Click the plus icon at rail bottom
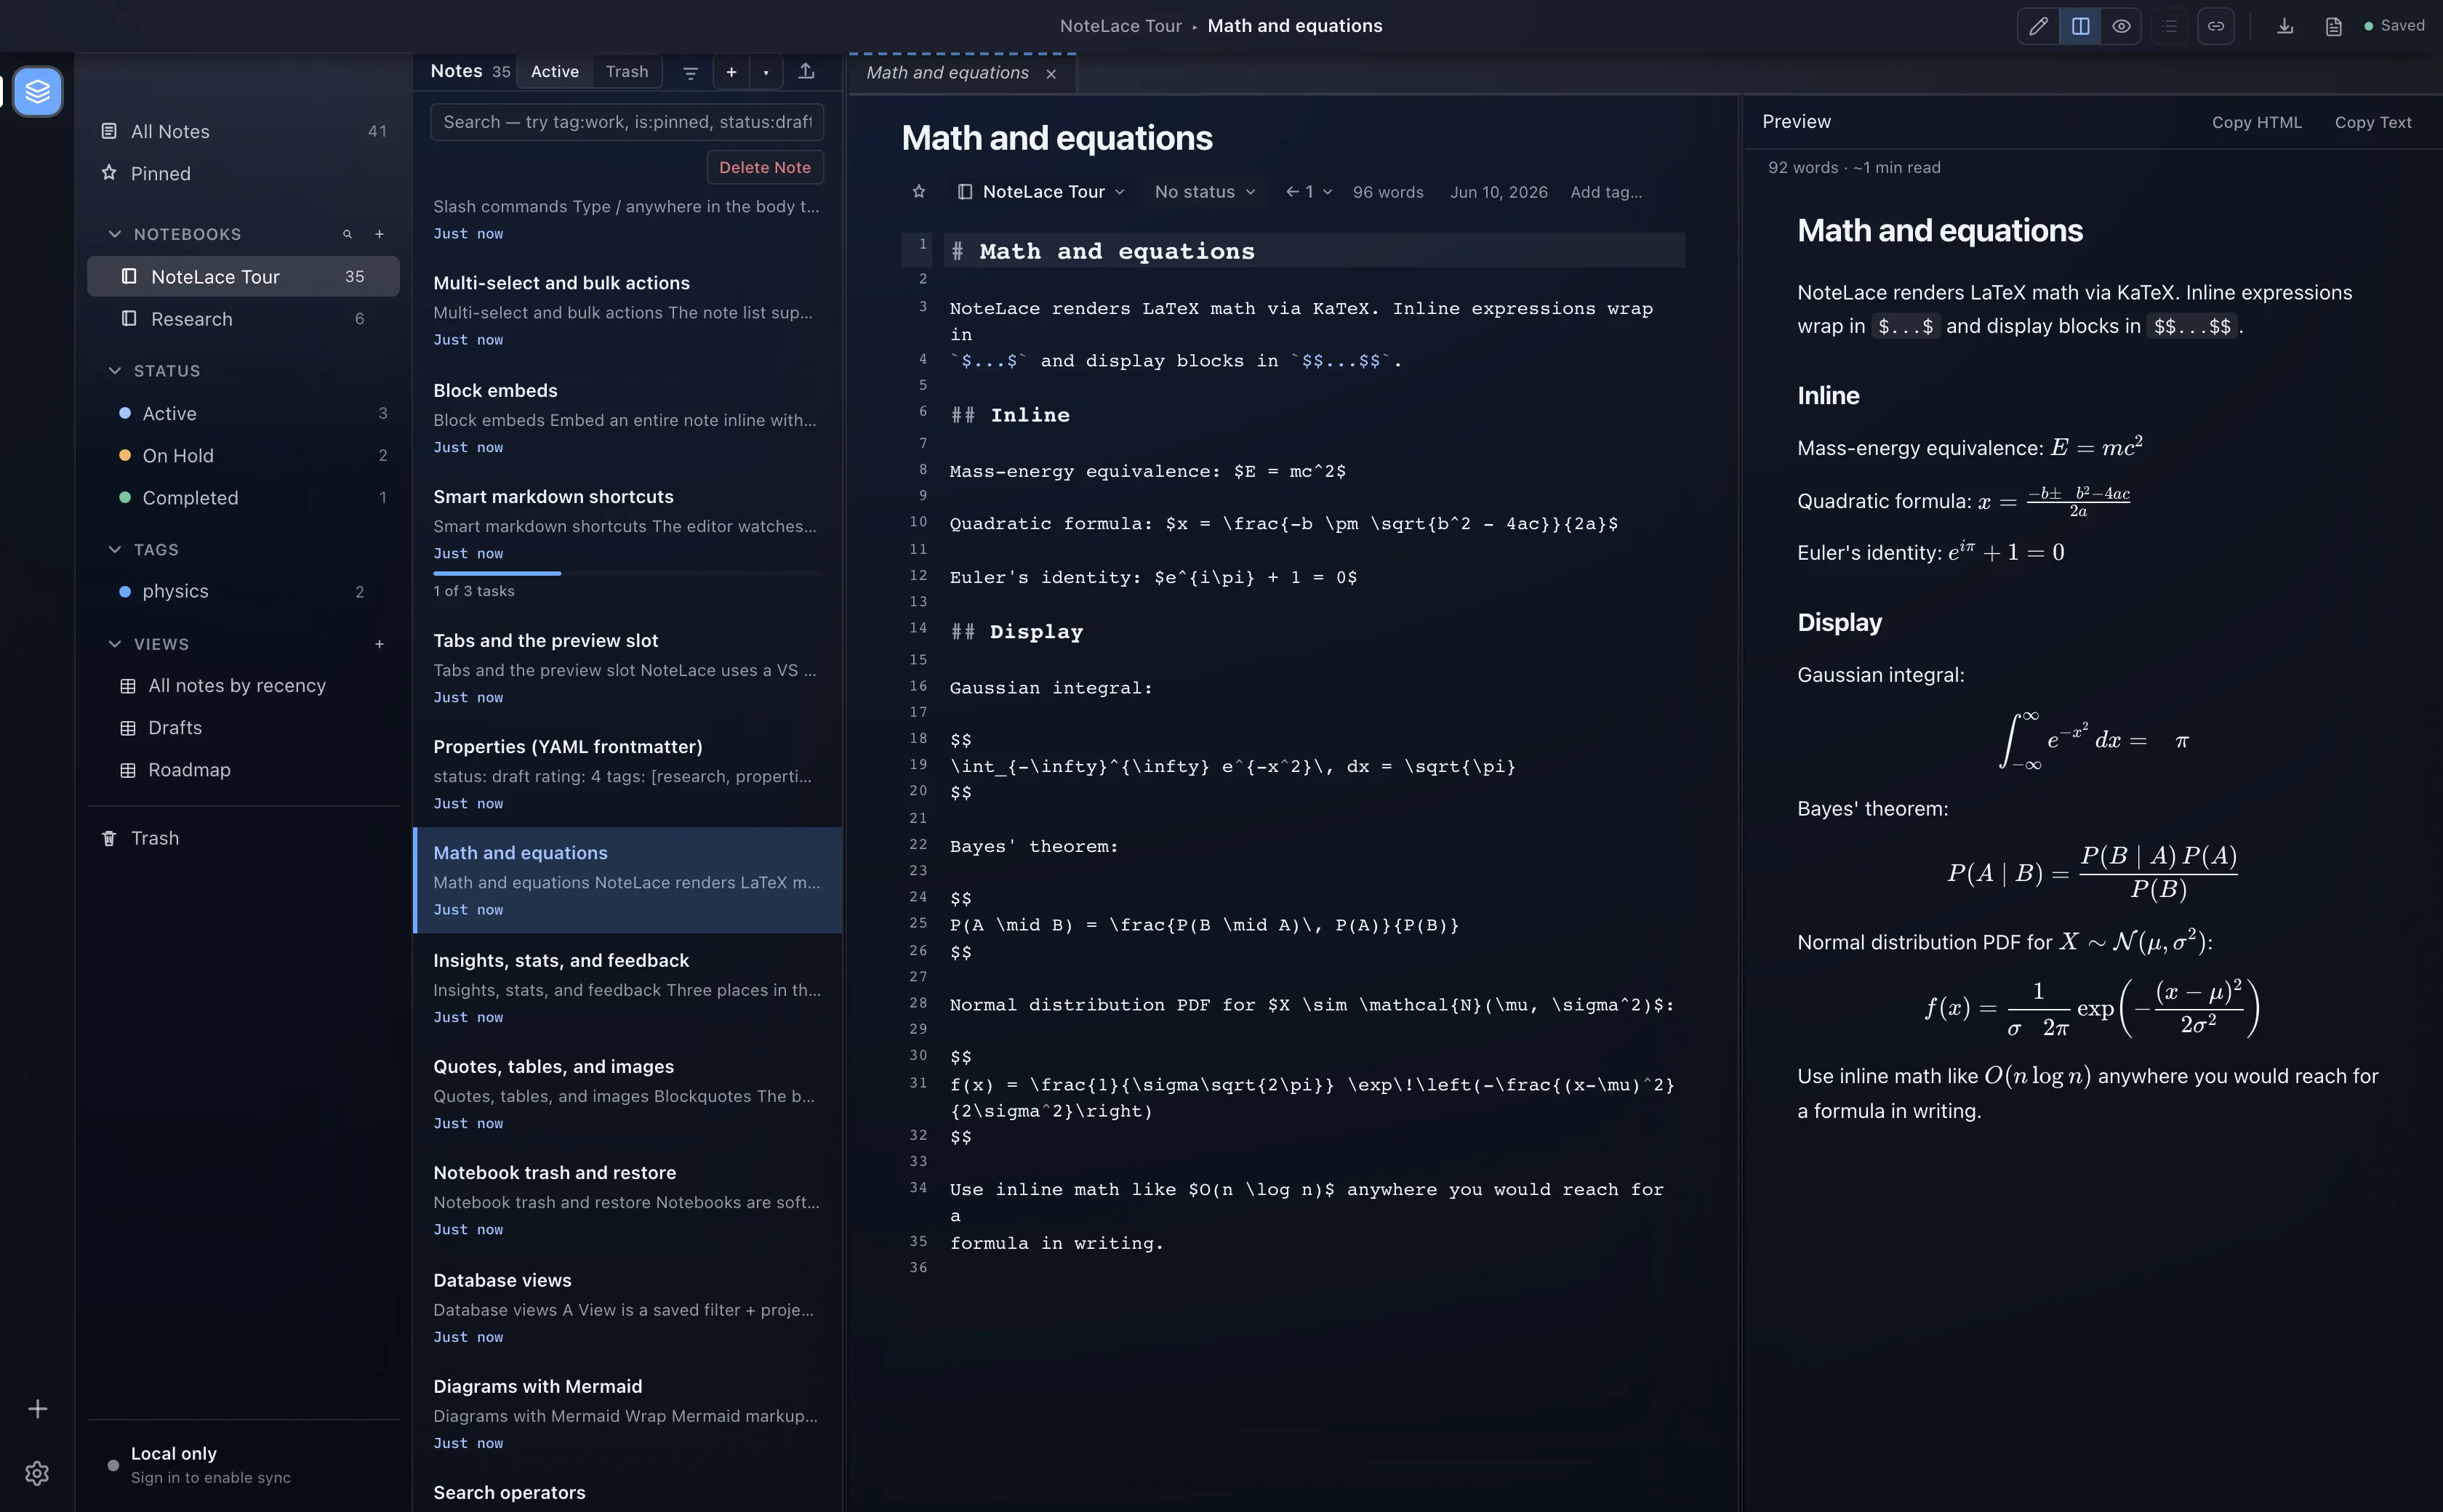Image resolution: width=2443 pixels, height=1512 pixels. (x=37, y=1408)
